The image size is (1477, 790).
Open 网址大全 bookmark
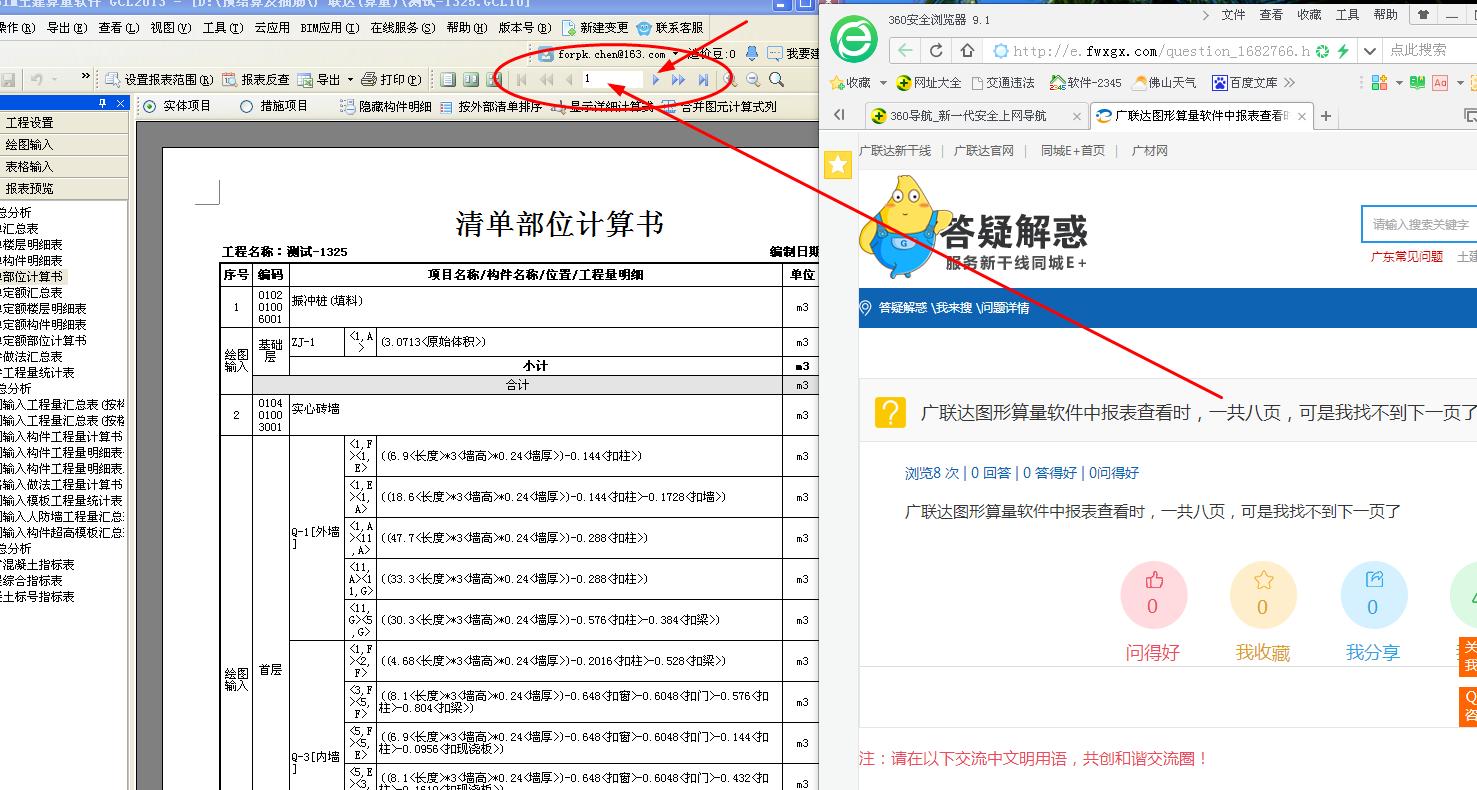(930, 82)
